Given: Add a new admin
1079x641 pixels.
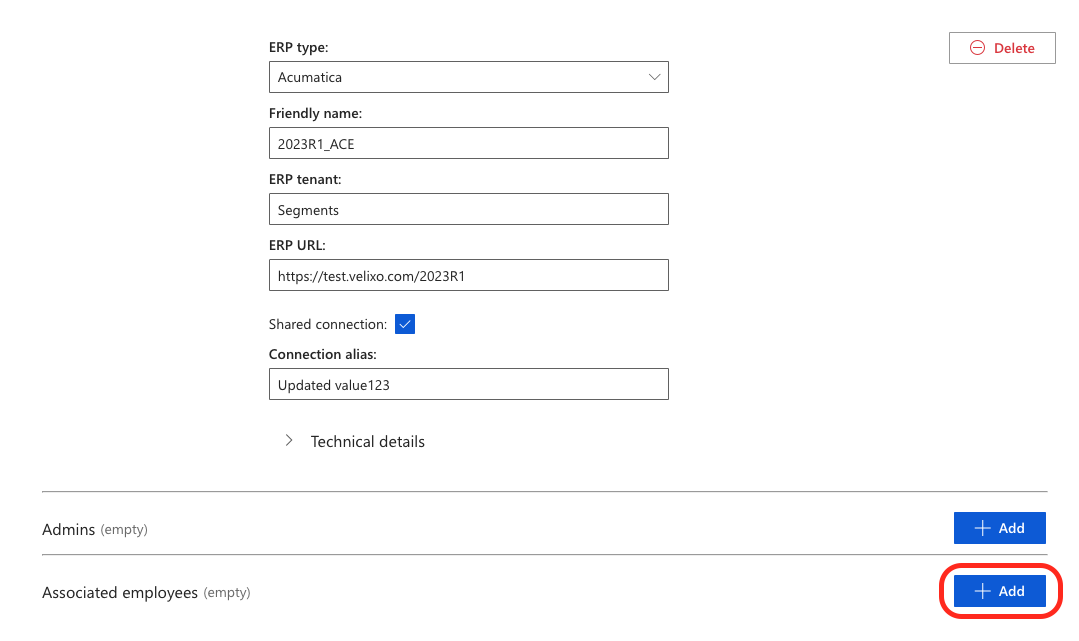Looking at the screenshot, I should (1000, 528).
